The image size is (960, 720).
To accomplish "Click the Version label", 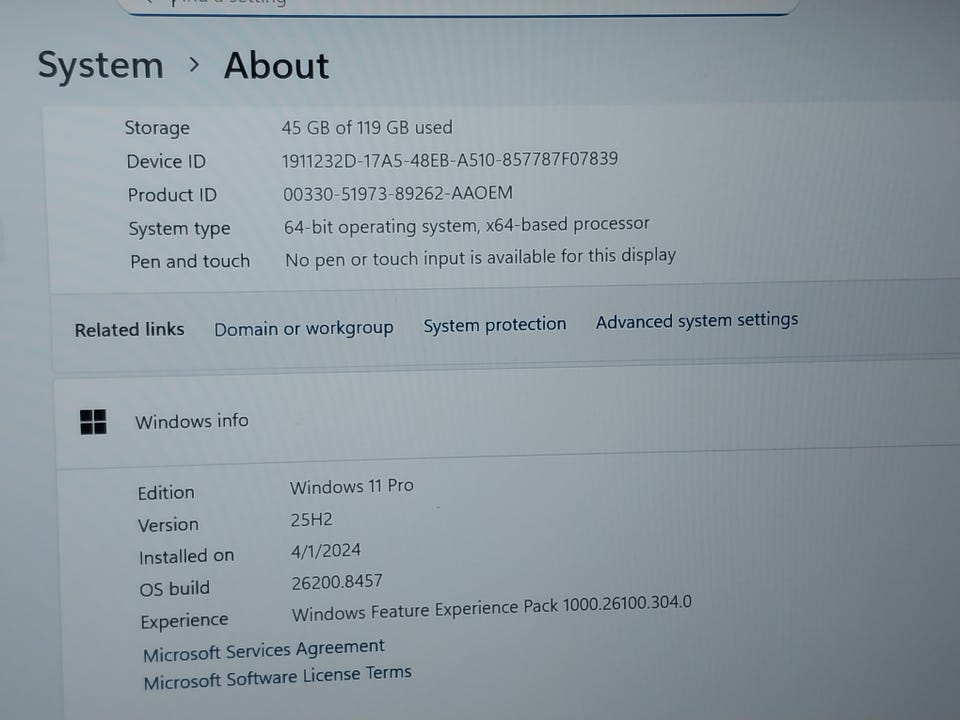I will (168, 525).
